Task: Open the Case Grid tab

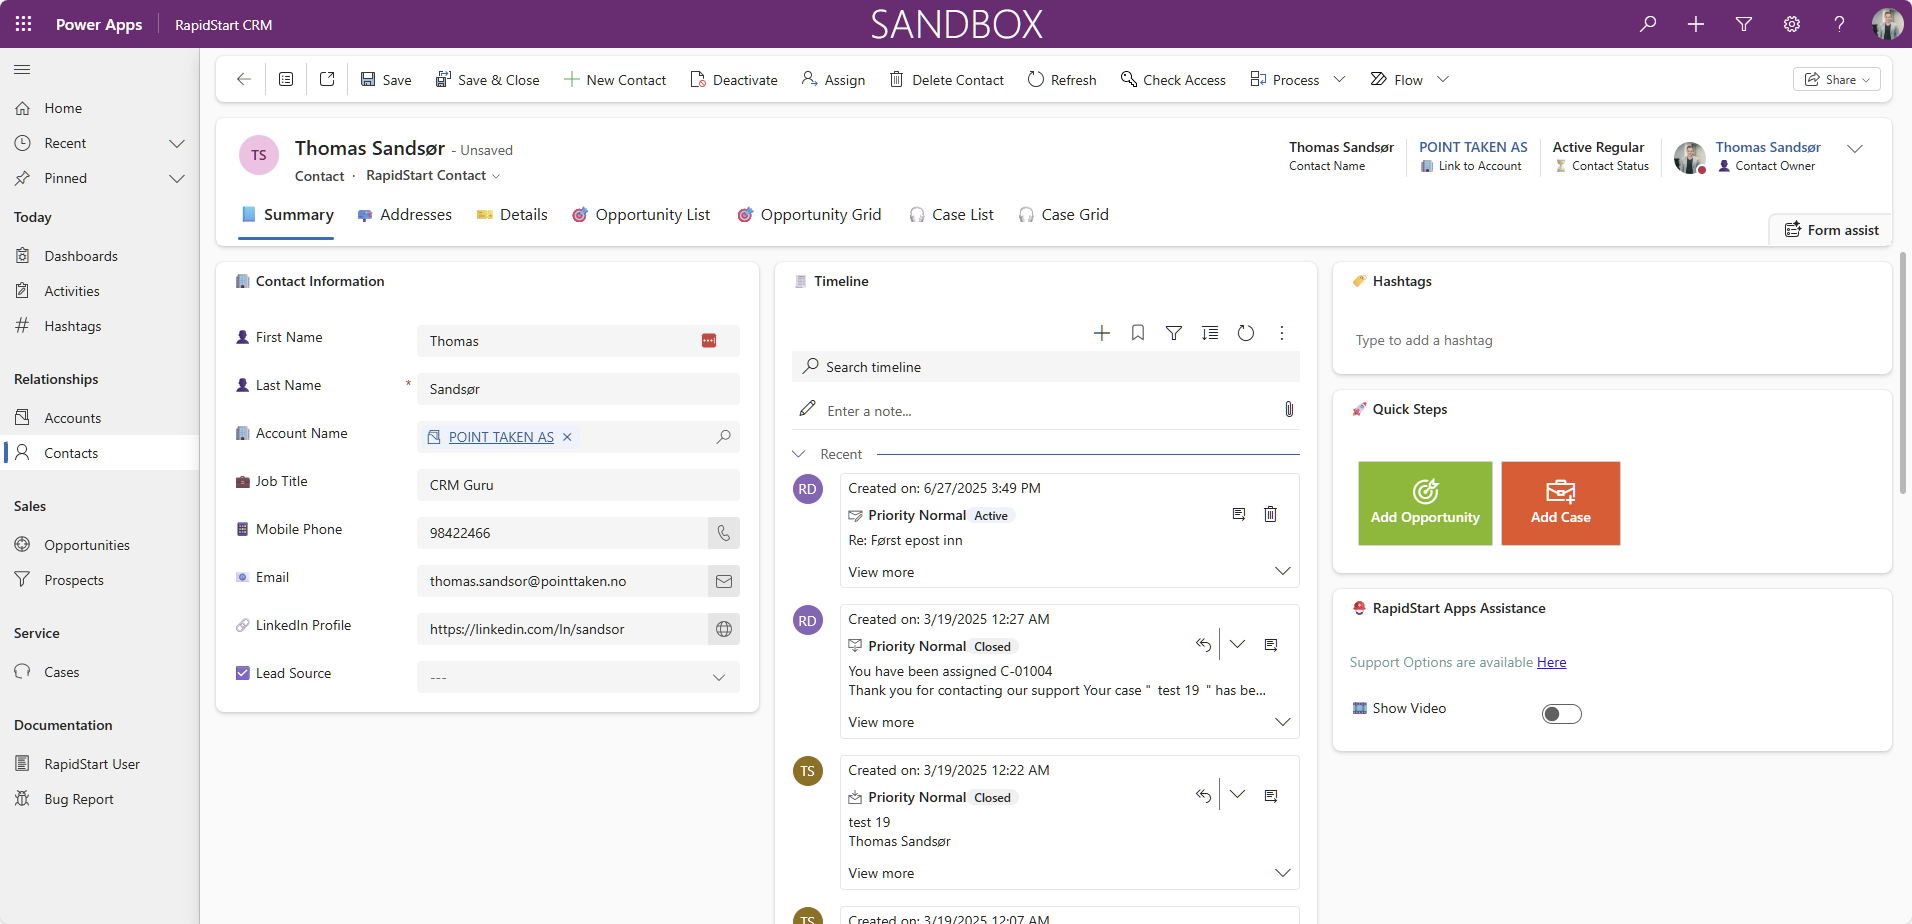Action: point(1063,215)
